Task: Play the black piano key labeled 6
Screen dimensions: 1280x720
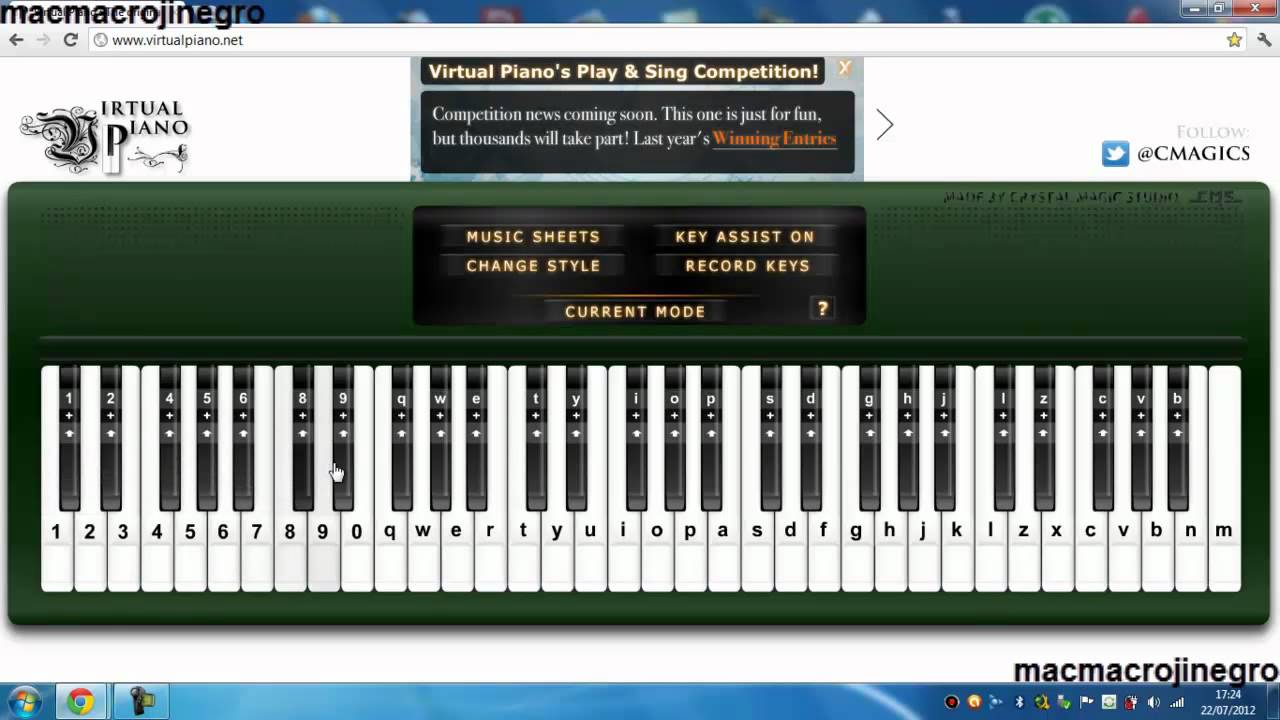Action: point(243,438)
